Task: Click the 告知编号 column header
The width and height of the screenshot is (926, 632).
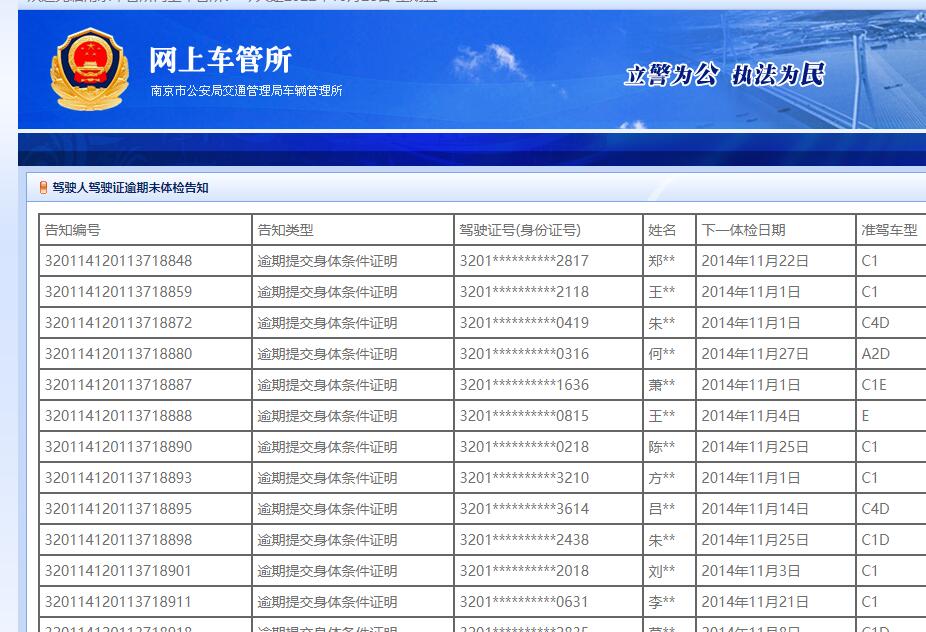Action: coord(72,230)
